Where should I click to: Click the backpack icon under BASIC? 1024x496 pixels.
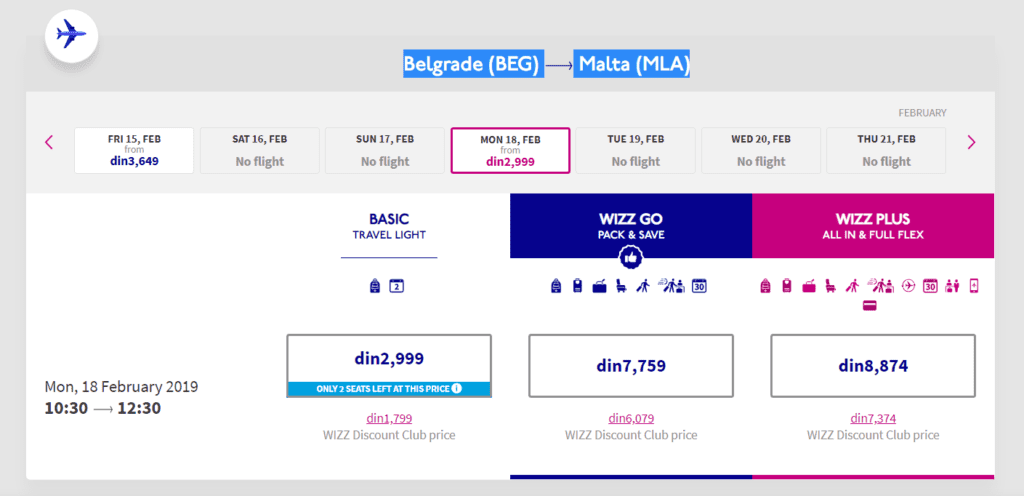[x=375, y=286]
